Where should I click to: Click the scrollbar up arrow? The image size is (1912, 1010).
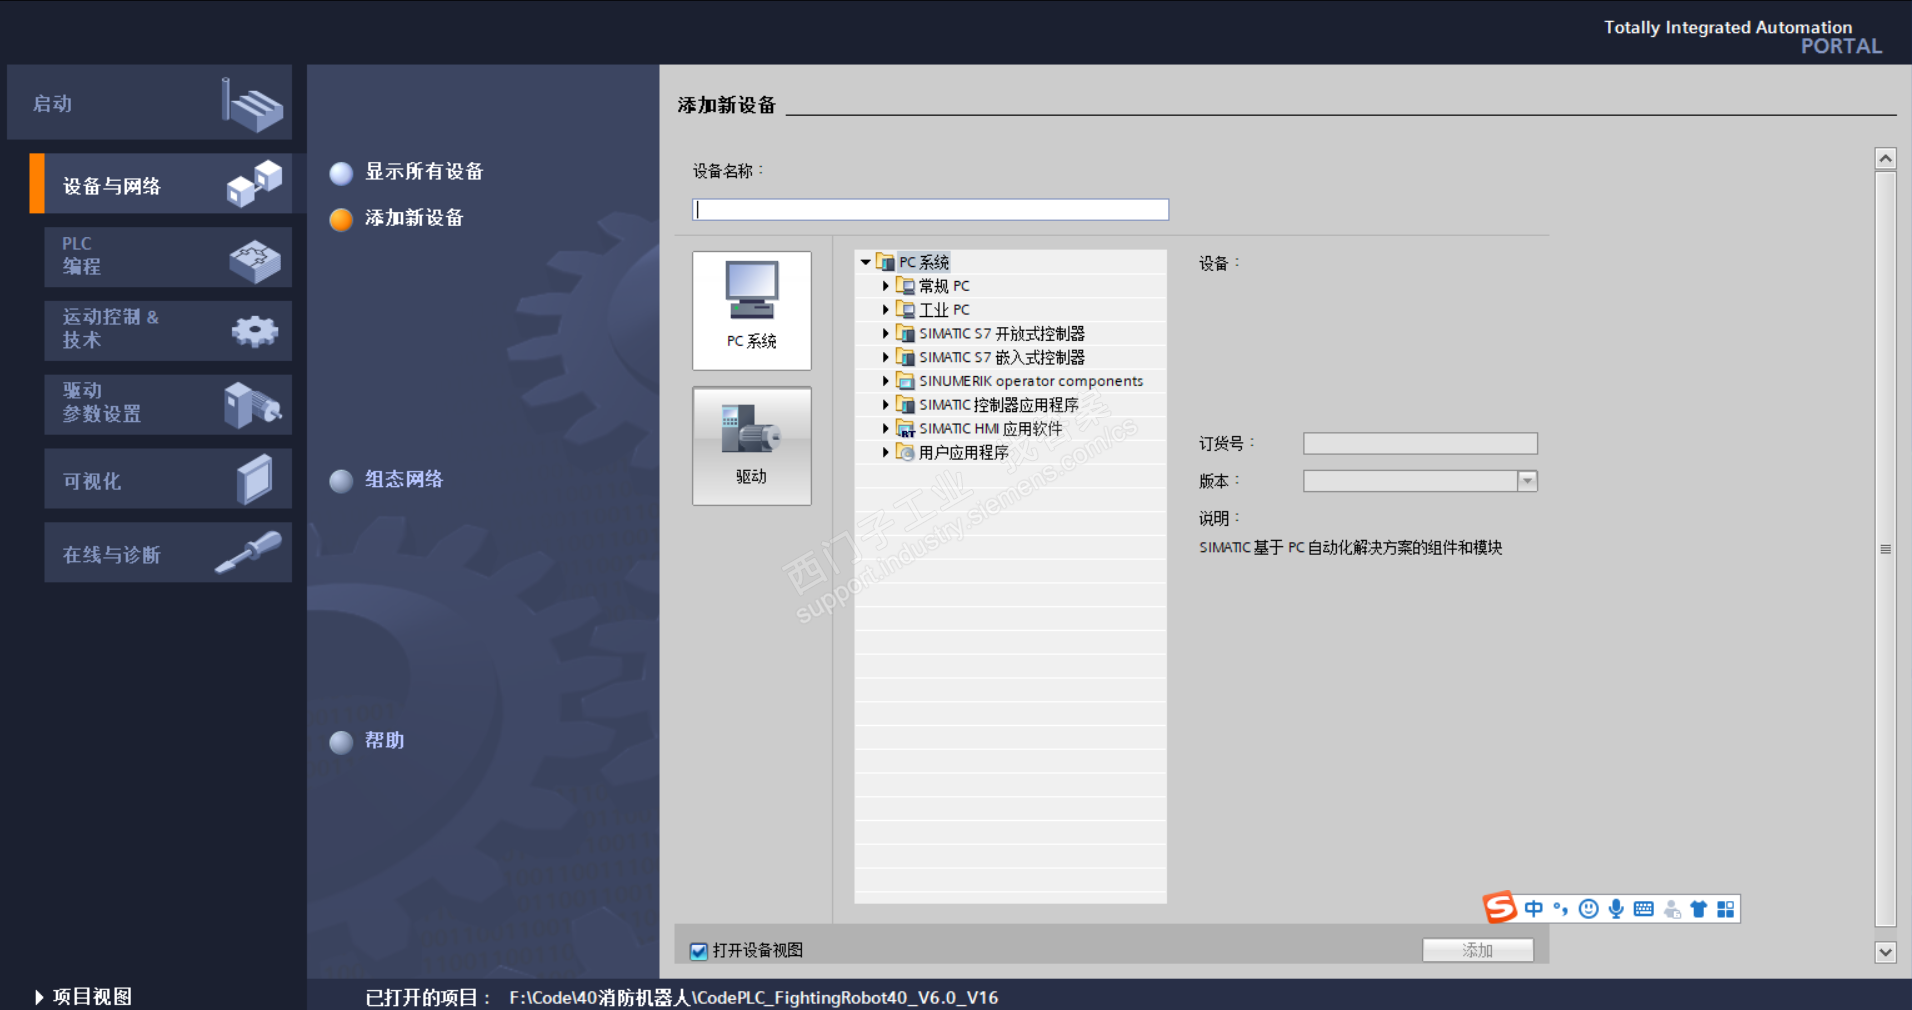pyautogui.click(x=1885, y=158)
